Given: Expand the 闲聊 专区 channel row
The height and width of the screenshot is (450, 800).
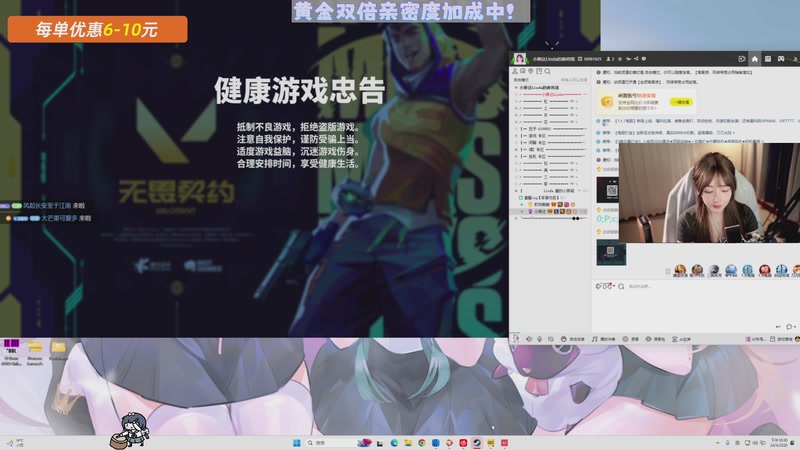Looking at the screenshot, I should pos(552,142).
